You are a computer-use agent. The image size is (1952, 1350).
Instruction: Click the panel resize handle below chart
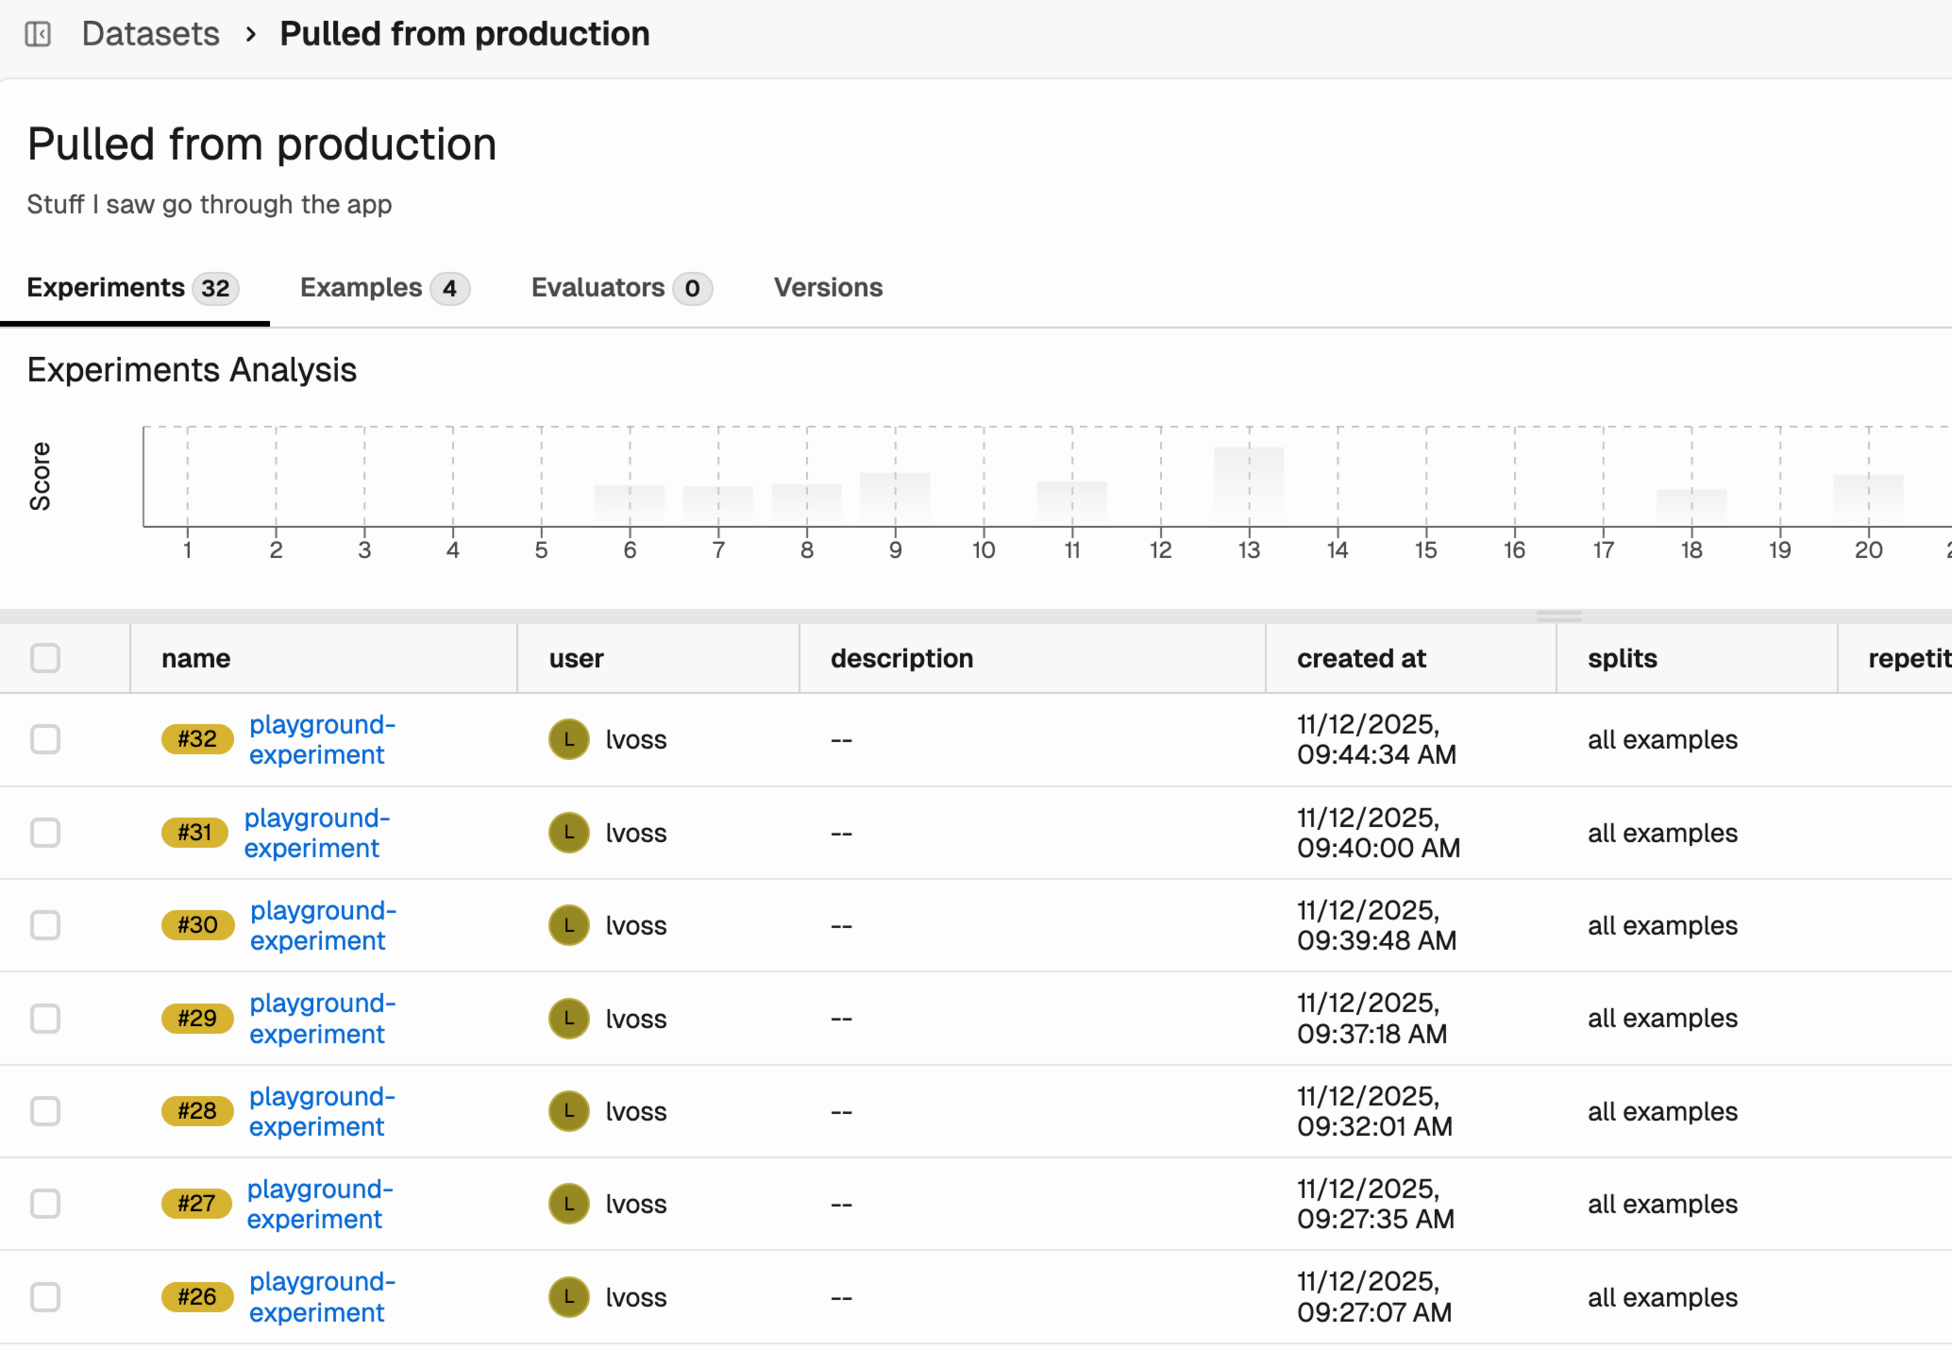pyautogui.click(x=1558, y=616)
